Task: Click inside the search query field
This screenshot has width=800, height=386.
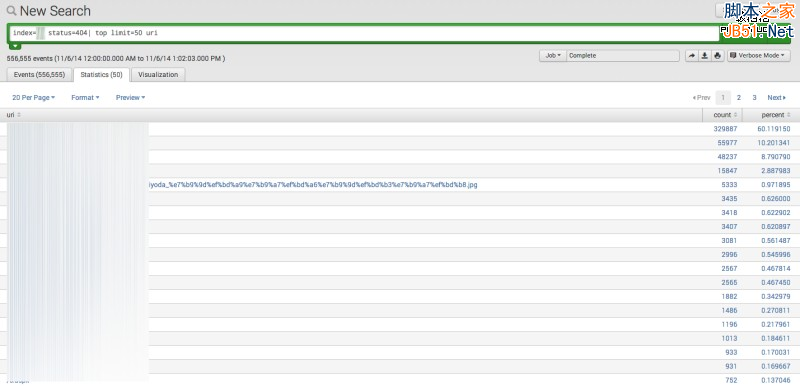Action: click(363, 33)
